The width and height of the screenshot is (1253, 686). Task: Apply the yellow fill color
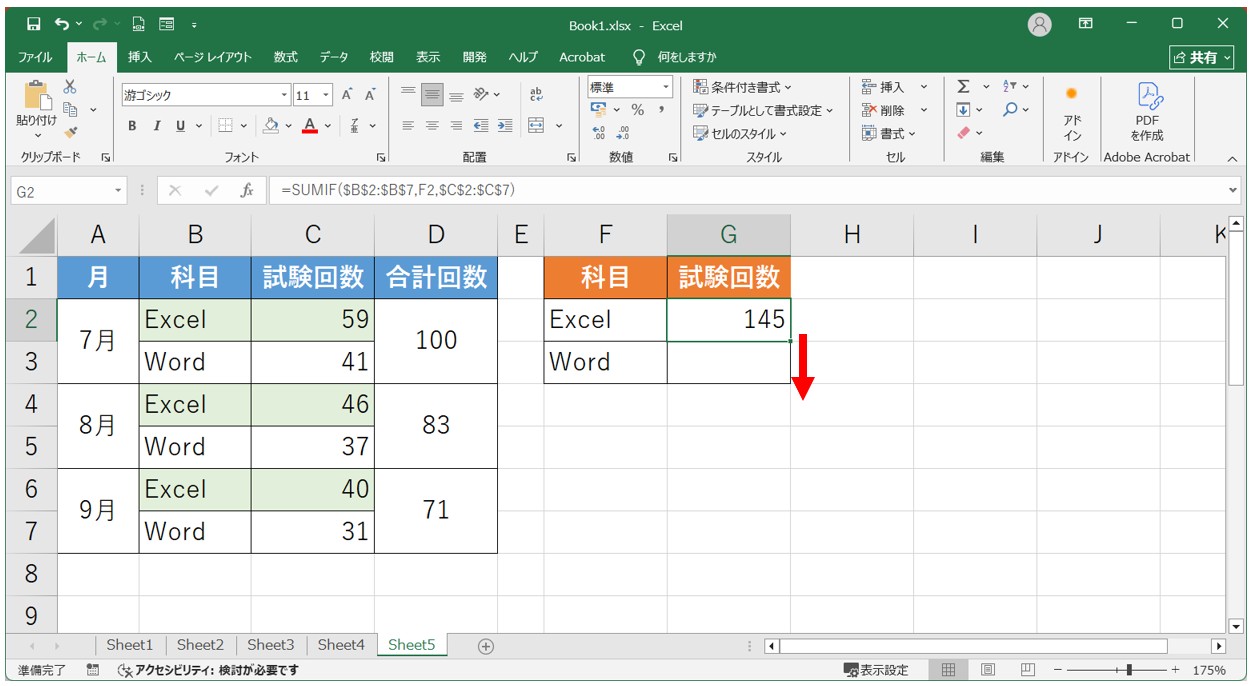(270, 126)
